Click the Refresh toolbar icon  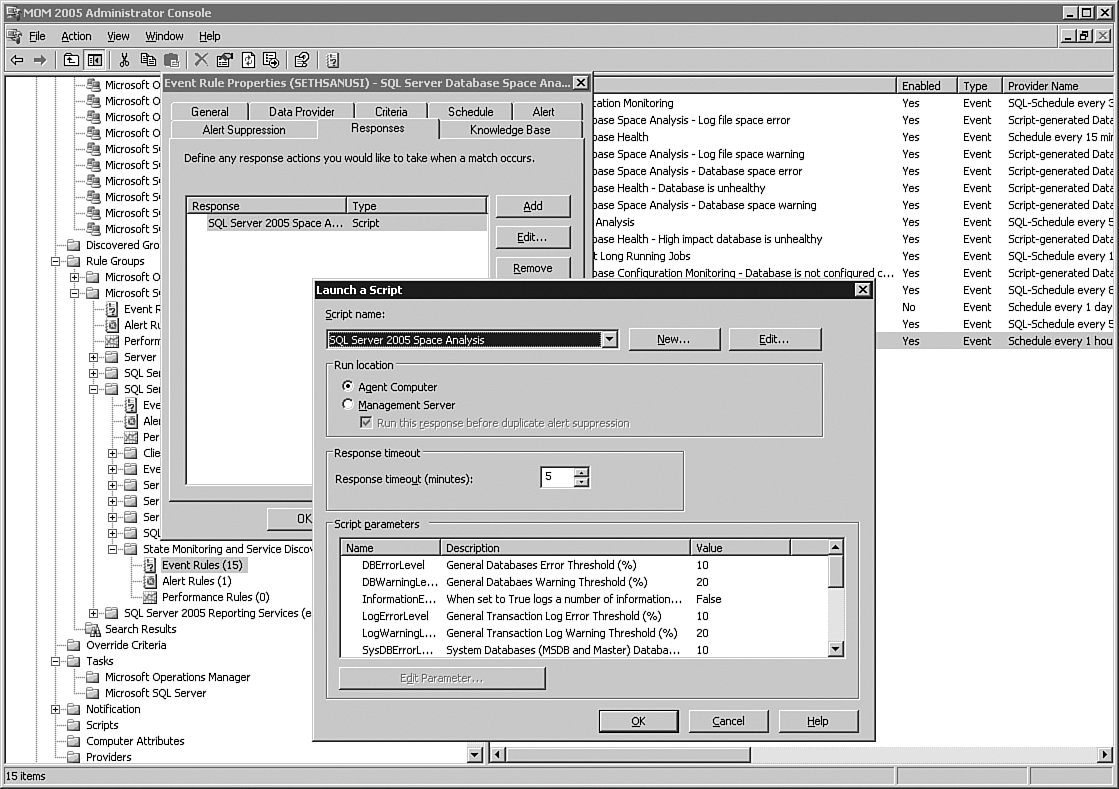pyautogui.click(x=248, y=60)
